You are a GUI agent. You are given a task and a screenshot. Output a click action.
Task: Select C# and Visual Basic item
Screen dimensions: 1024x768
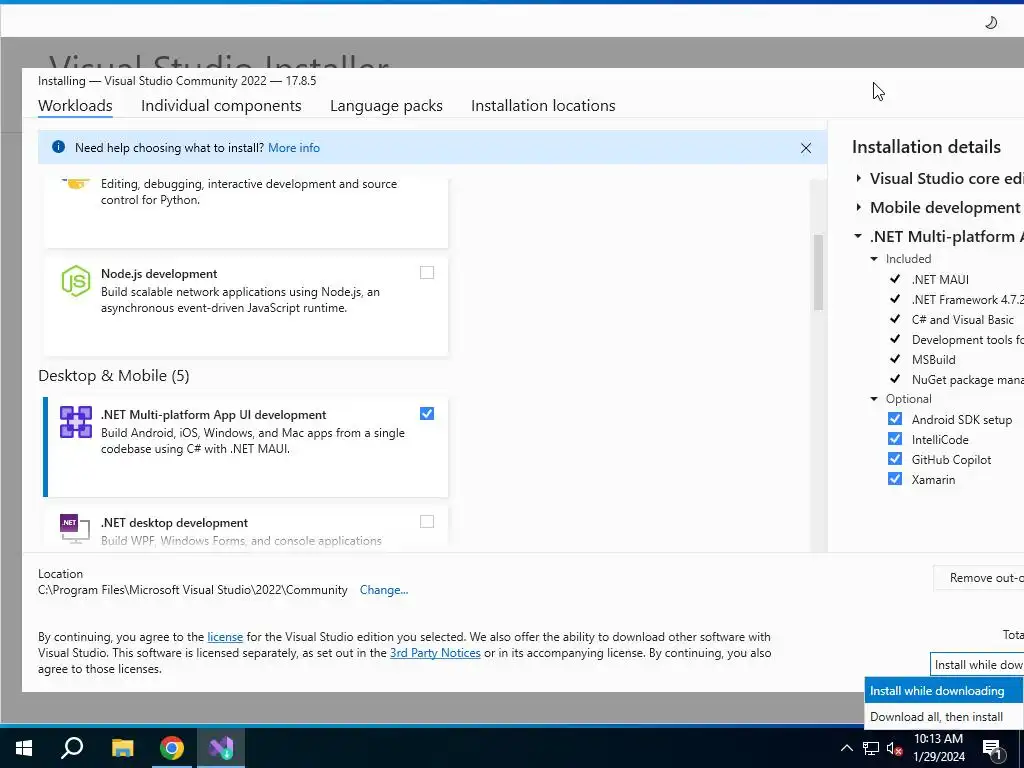pyautogui.click(x=963, y=320)
